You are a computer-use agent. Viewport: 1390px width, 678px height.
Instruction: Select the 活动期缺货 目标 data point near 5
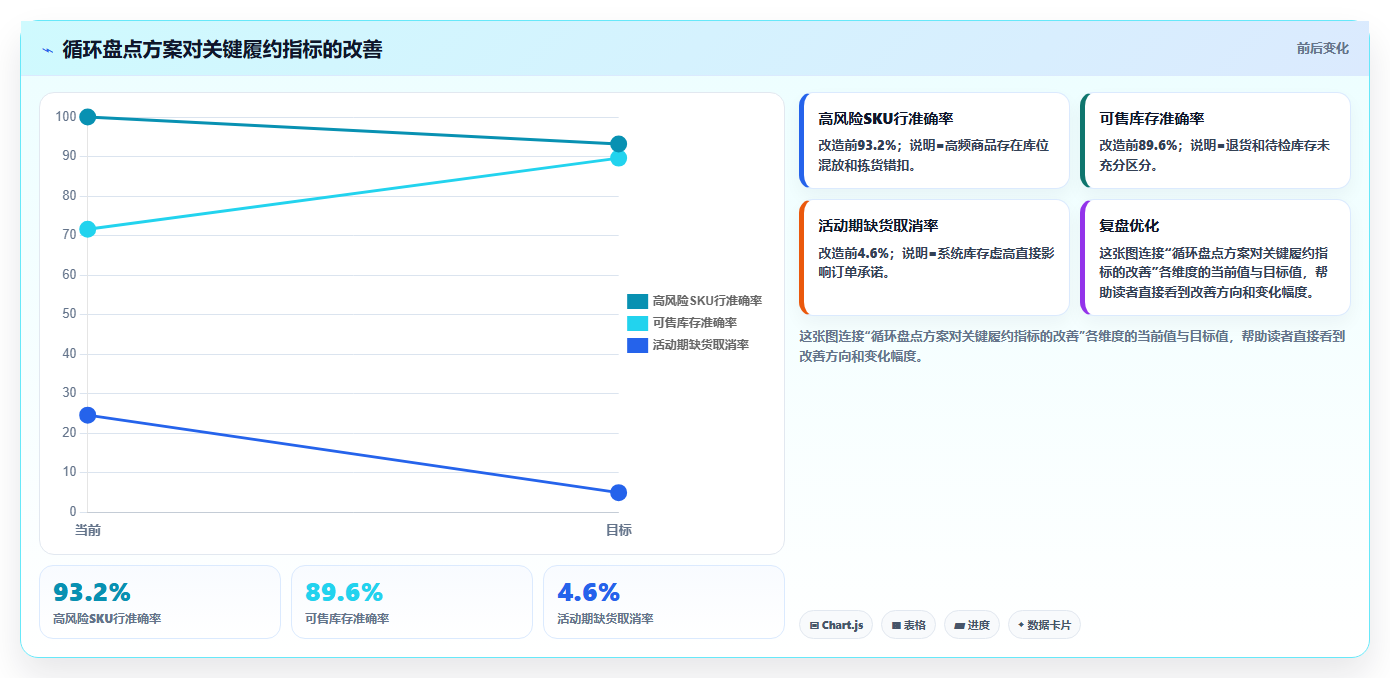(618, 493)
